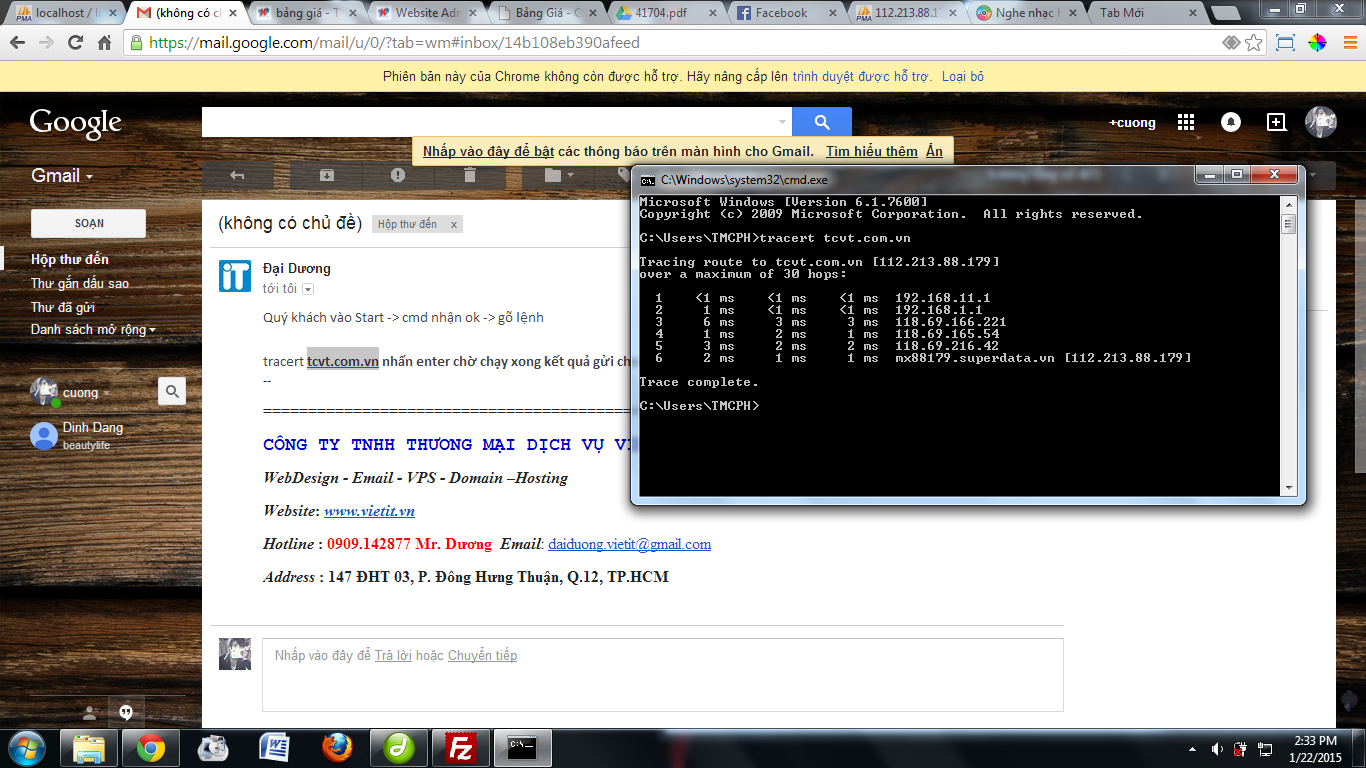The height and width of the screenshot is (768, 1366).
Task: Select the Dinh Dang chat contact
Action: [92, 435]
